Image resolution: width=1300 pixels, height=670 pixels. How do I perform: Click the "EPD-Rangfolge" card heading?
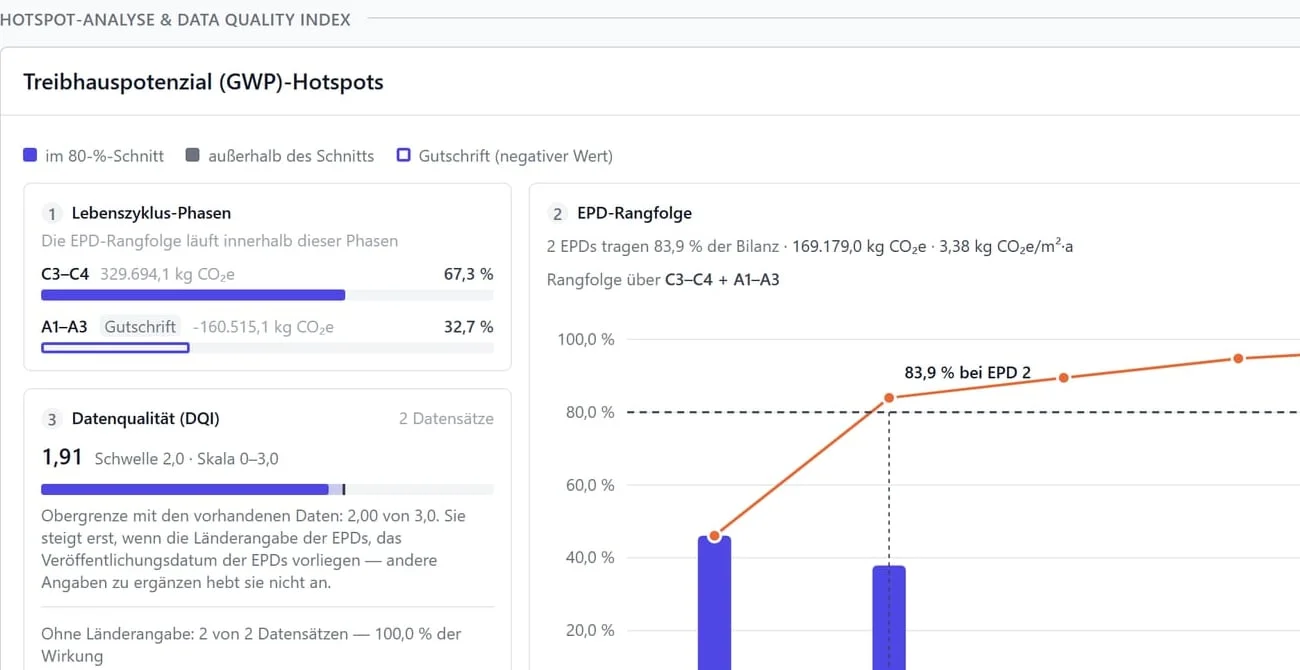(634, 213)
